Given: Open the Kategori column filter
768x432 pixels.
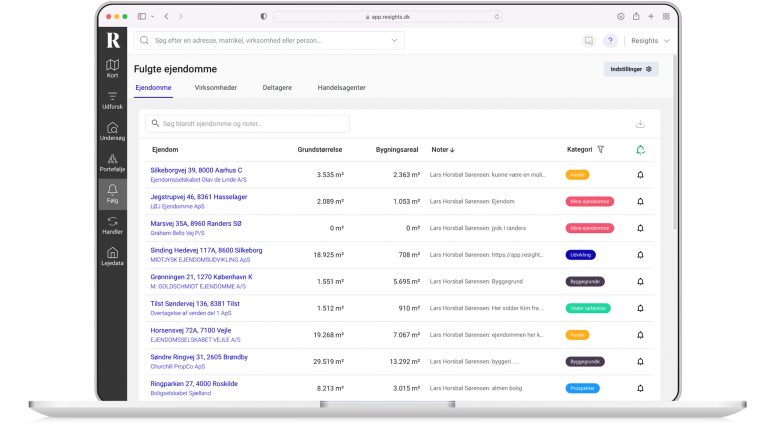Looking at the screenshot, I should 601,150.
